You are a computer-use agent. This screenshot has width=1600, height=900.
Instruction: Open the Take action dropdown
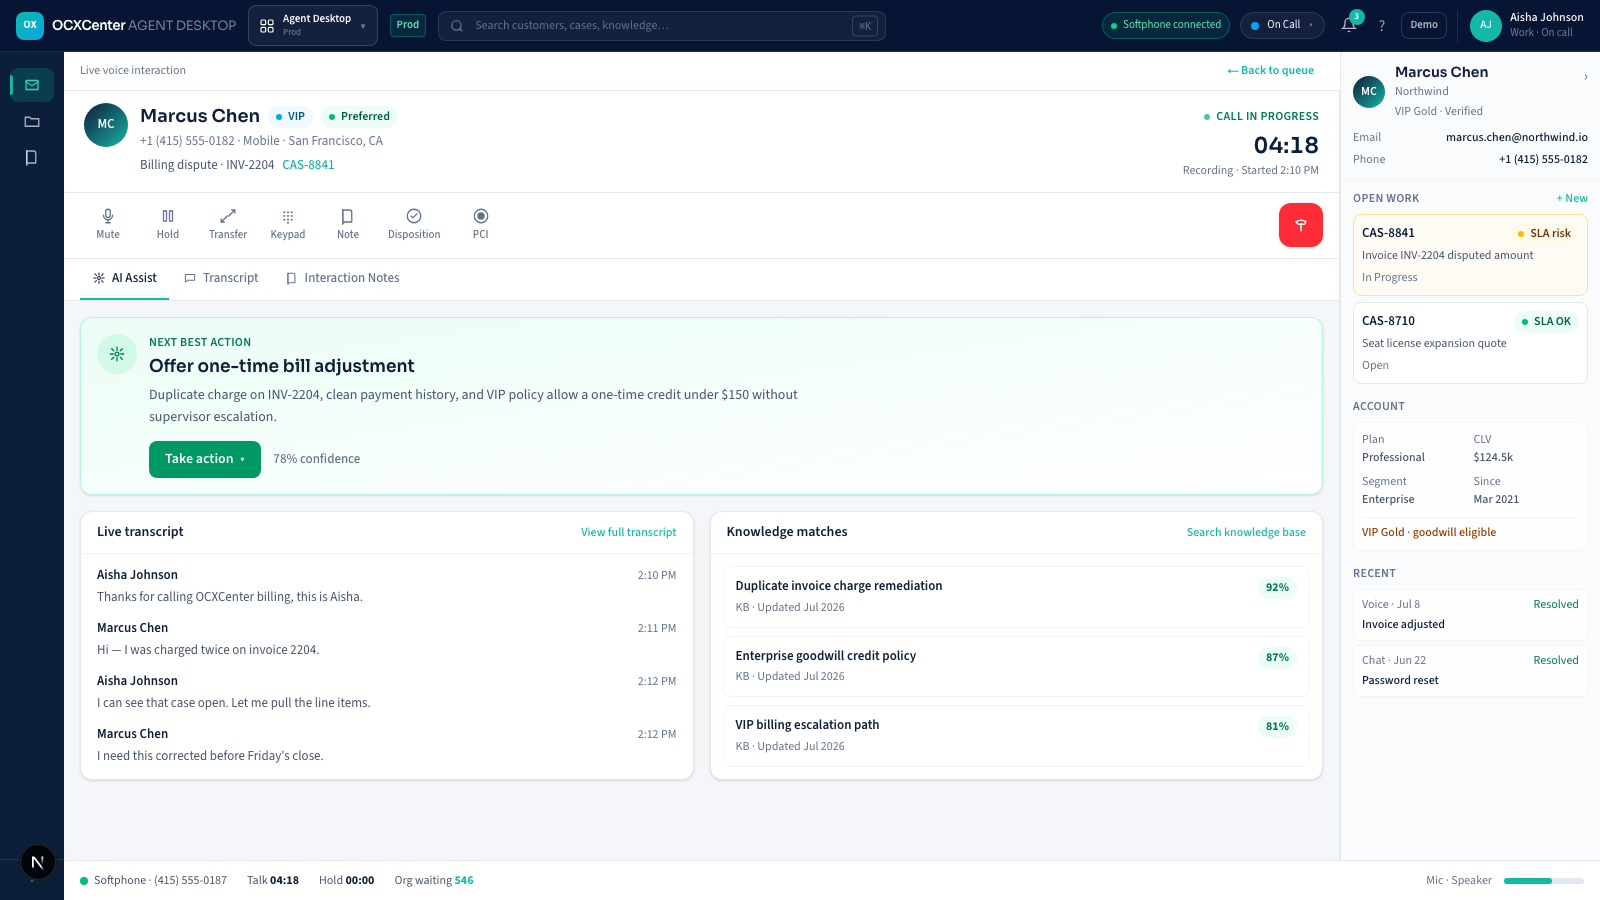tap(205, 459)
